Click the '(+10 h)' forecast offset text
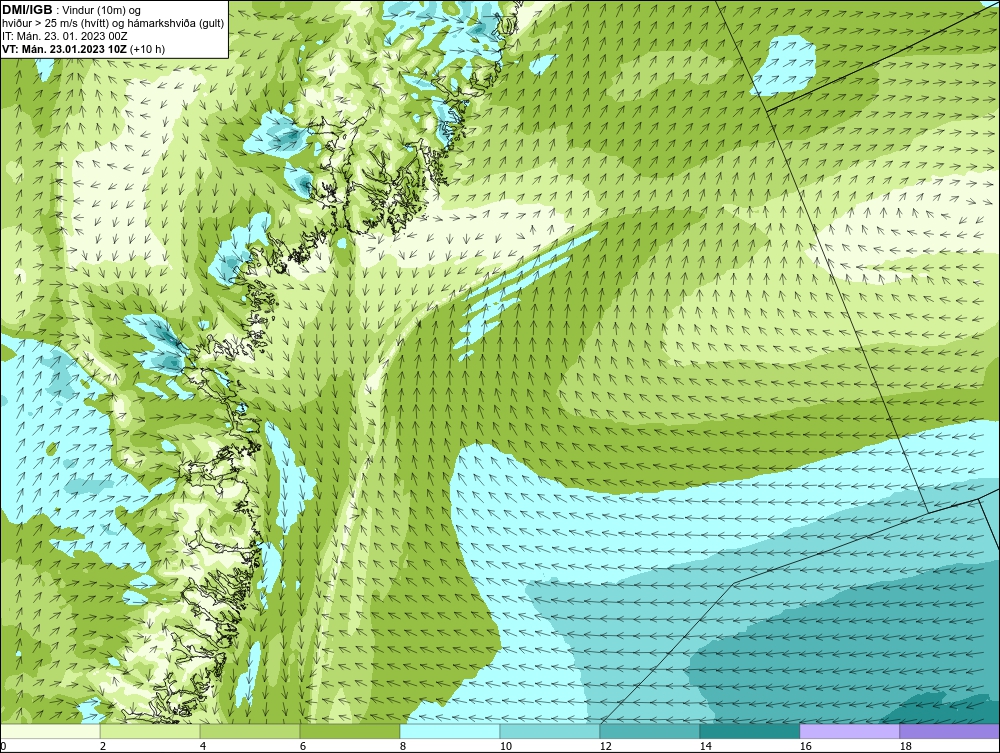 [147, 49]
